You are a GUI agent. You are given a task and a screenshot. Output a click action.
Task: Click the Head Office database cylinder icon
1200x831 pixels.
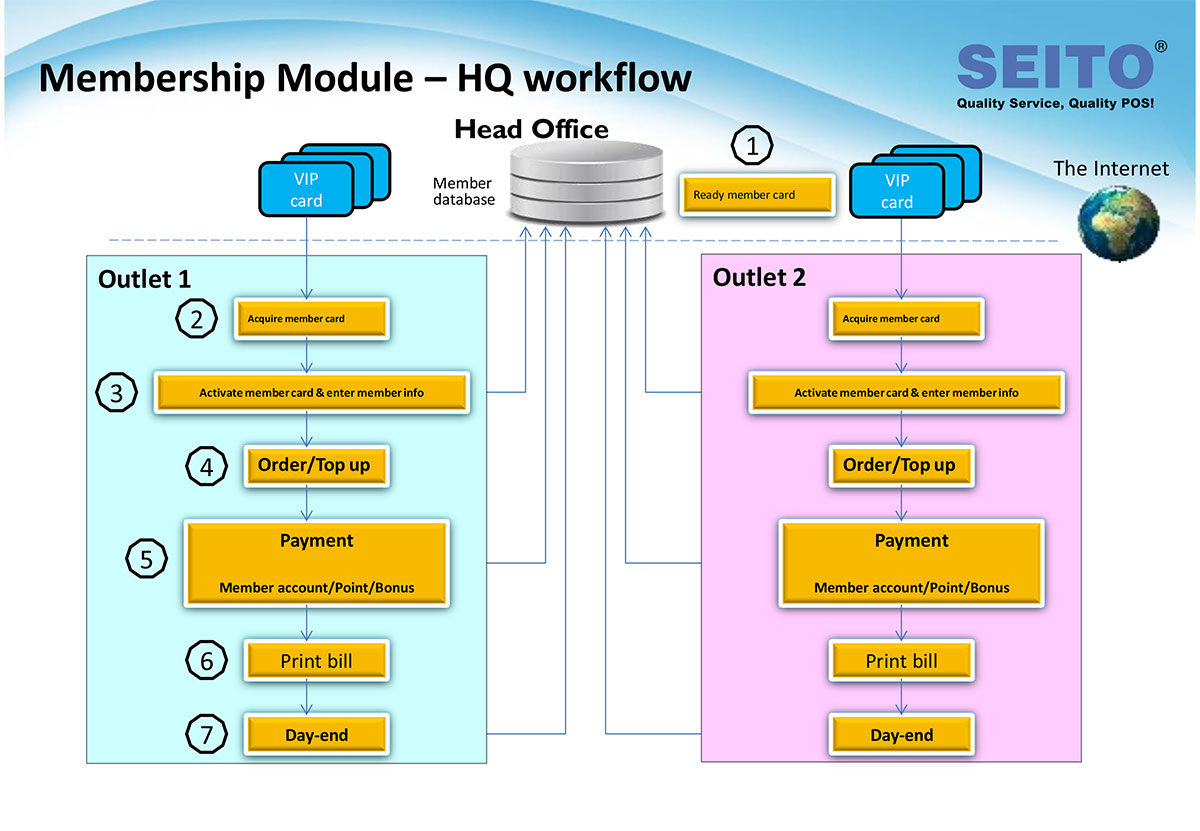585,182
